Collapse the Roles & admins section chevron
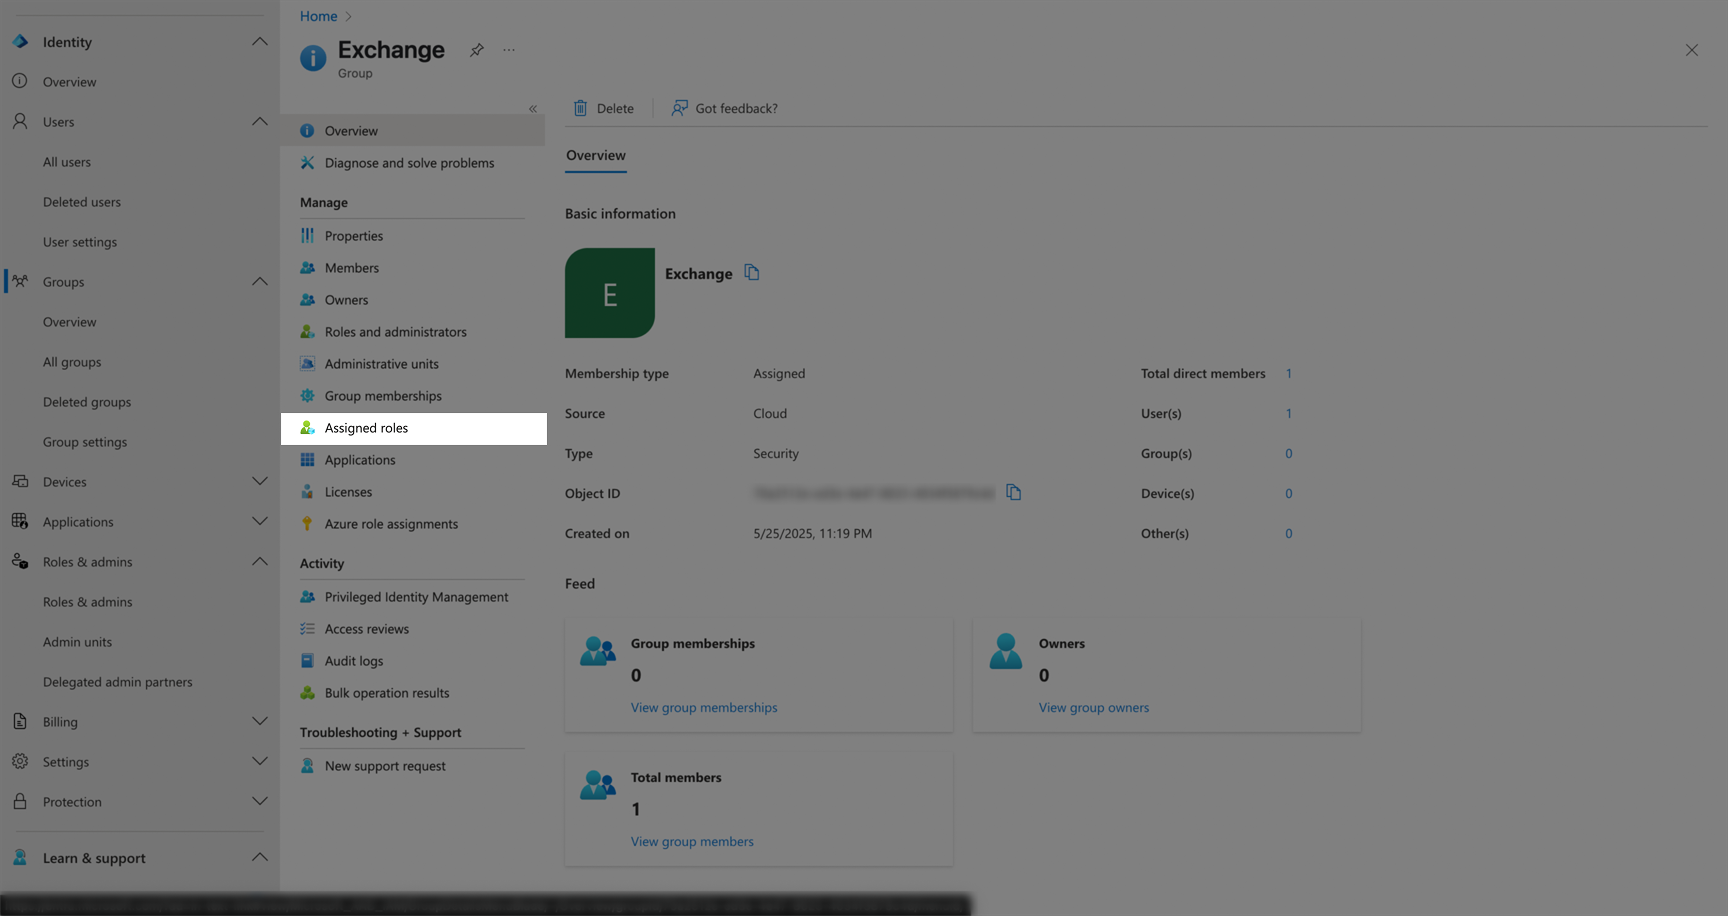Image resolution: width=1728 pixels, height=916 pixels. [260, 562]
